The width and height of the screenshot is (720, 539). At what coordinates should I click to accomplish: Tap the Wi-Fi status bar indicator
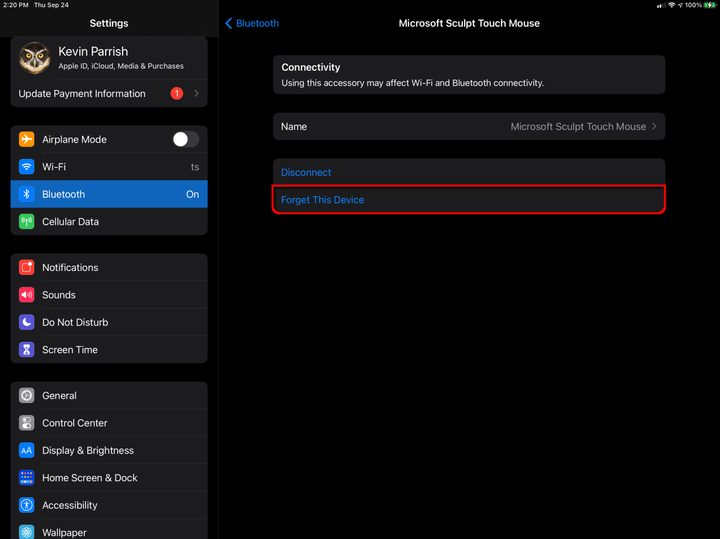coord(671,5)
